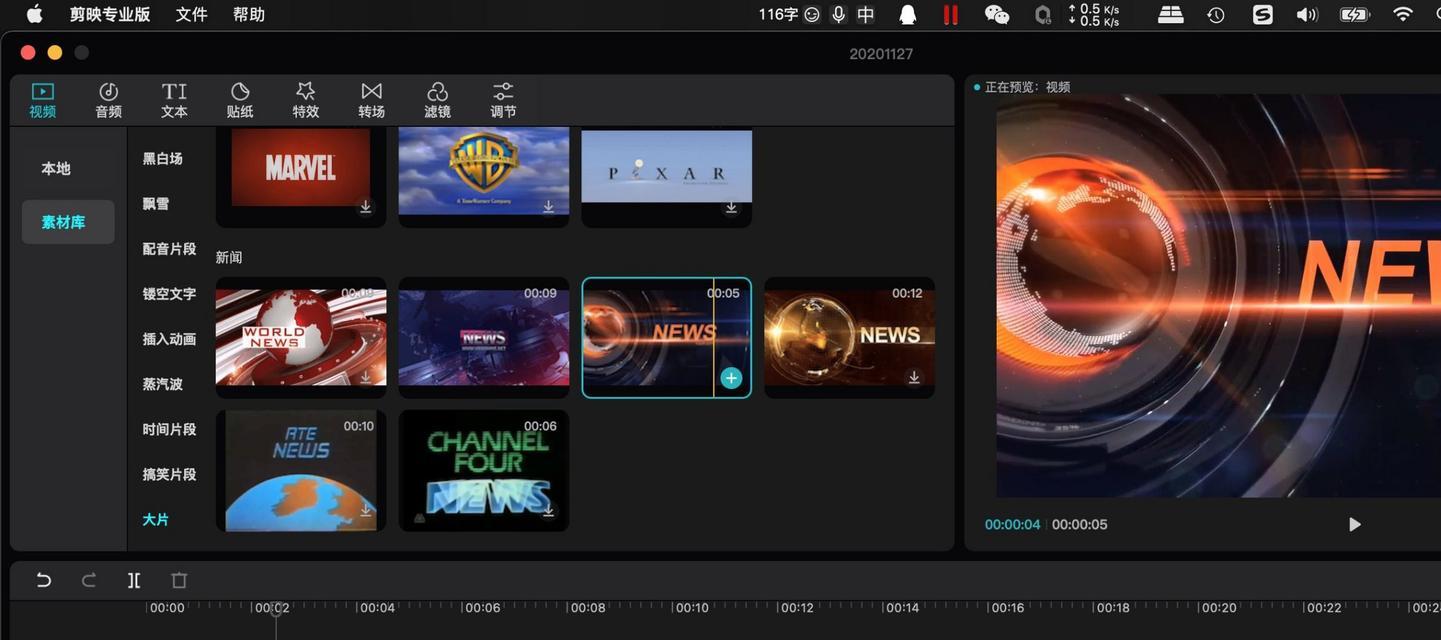The height and width of the screenshot is (640, 1441).
Task: Click the 正在预览: 视频 label
Action: click(1028, 87)
